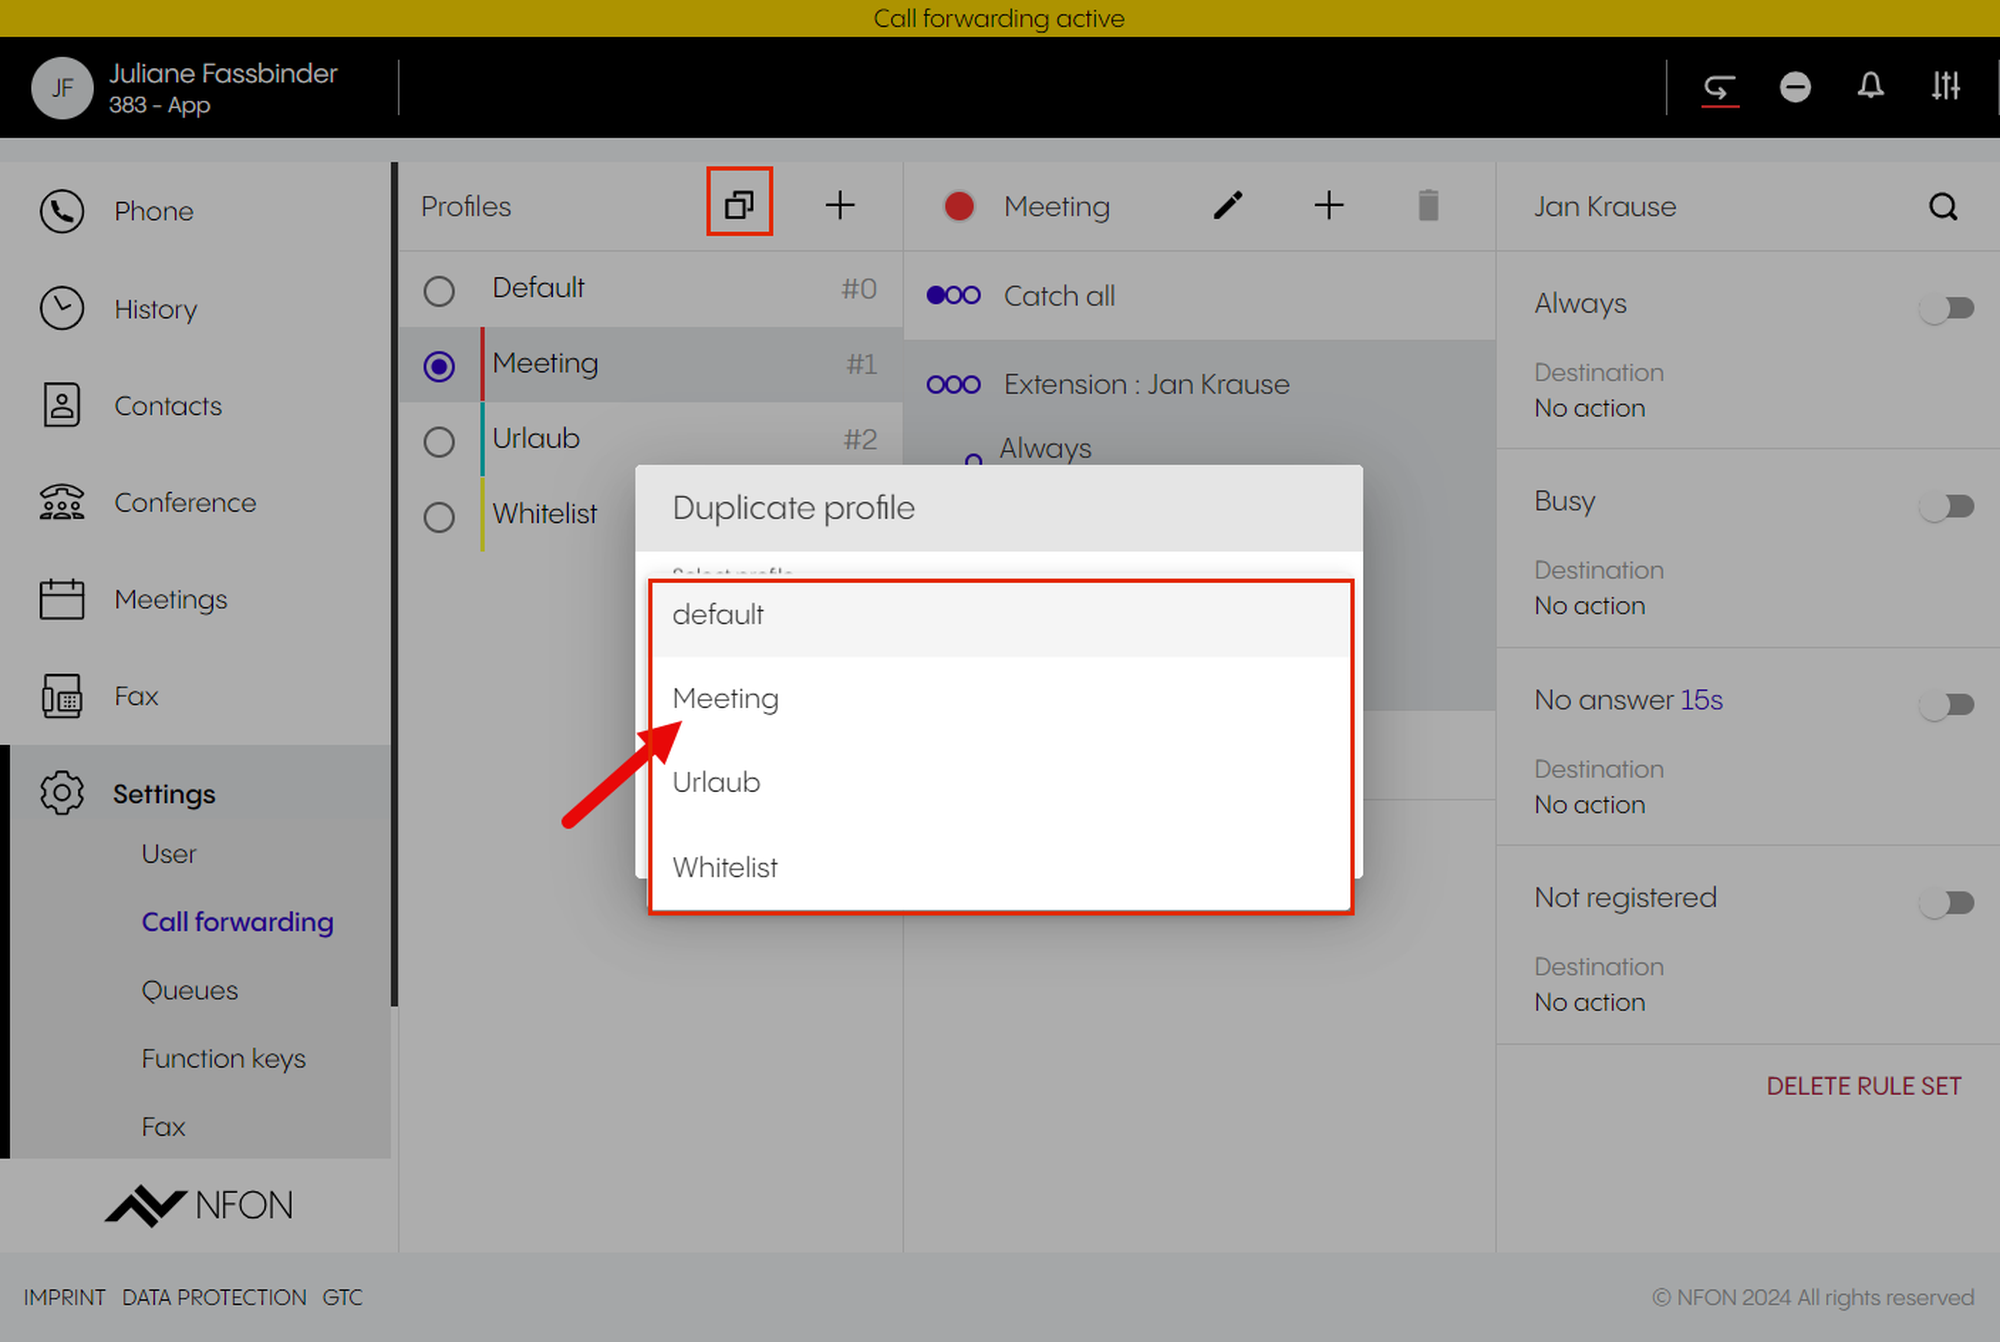
Task: Toggle the Busy forwarding switch
Action: pos(1946,506)
